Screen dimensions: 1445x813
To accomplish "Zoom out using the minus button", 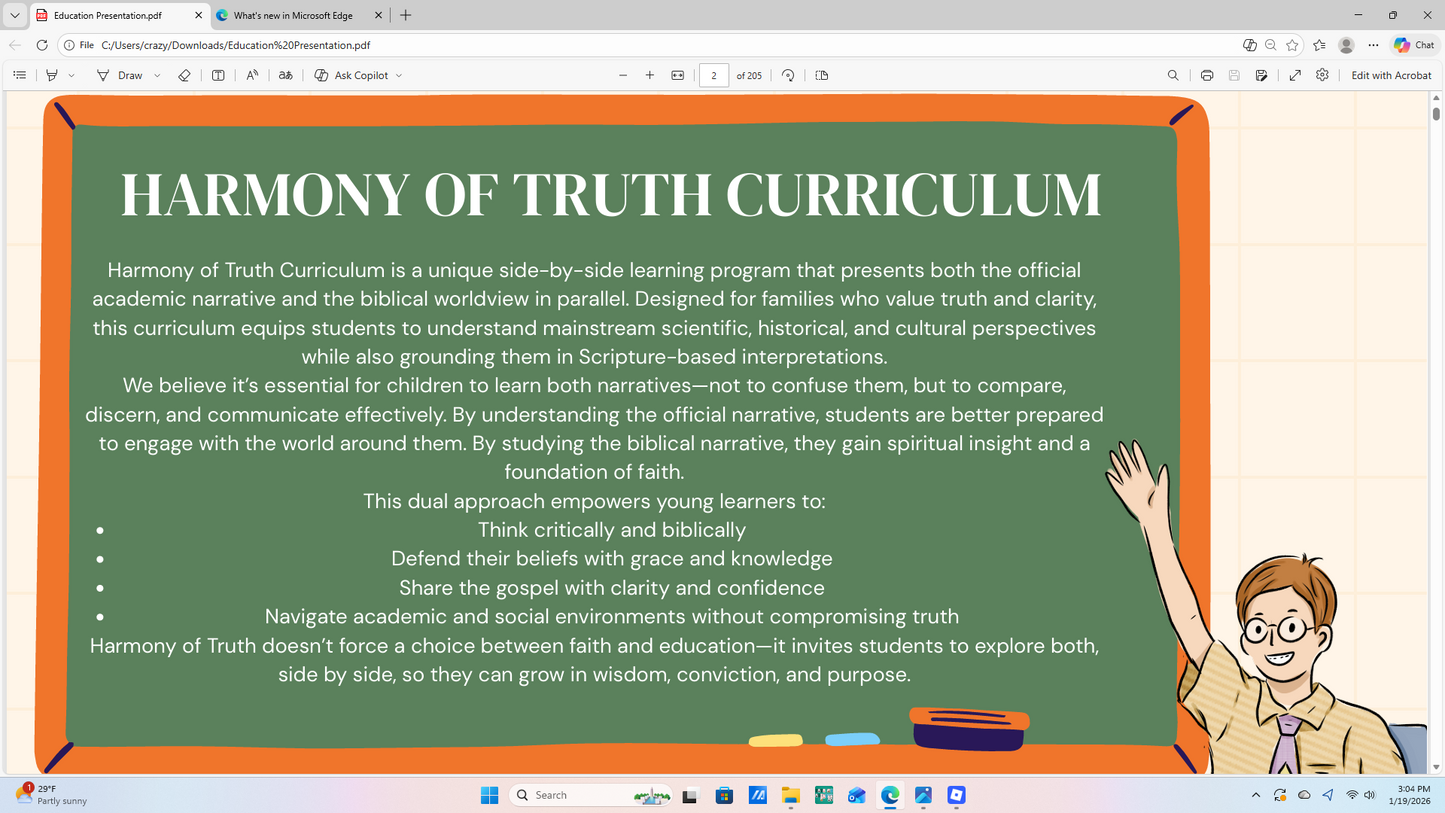I will pyautogui.click(x=623, y=75).
